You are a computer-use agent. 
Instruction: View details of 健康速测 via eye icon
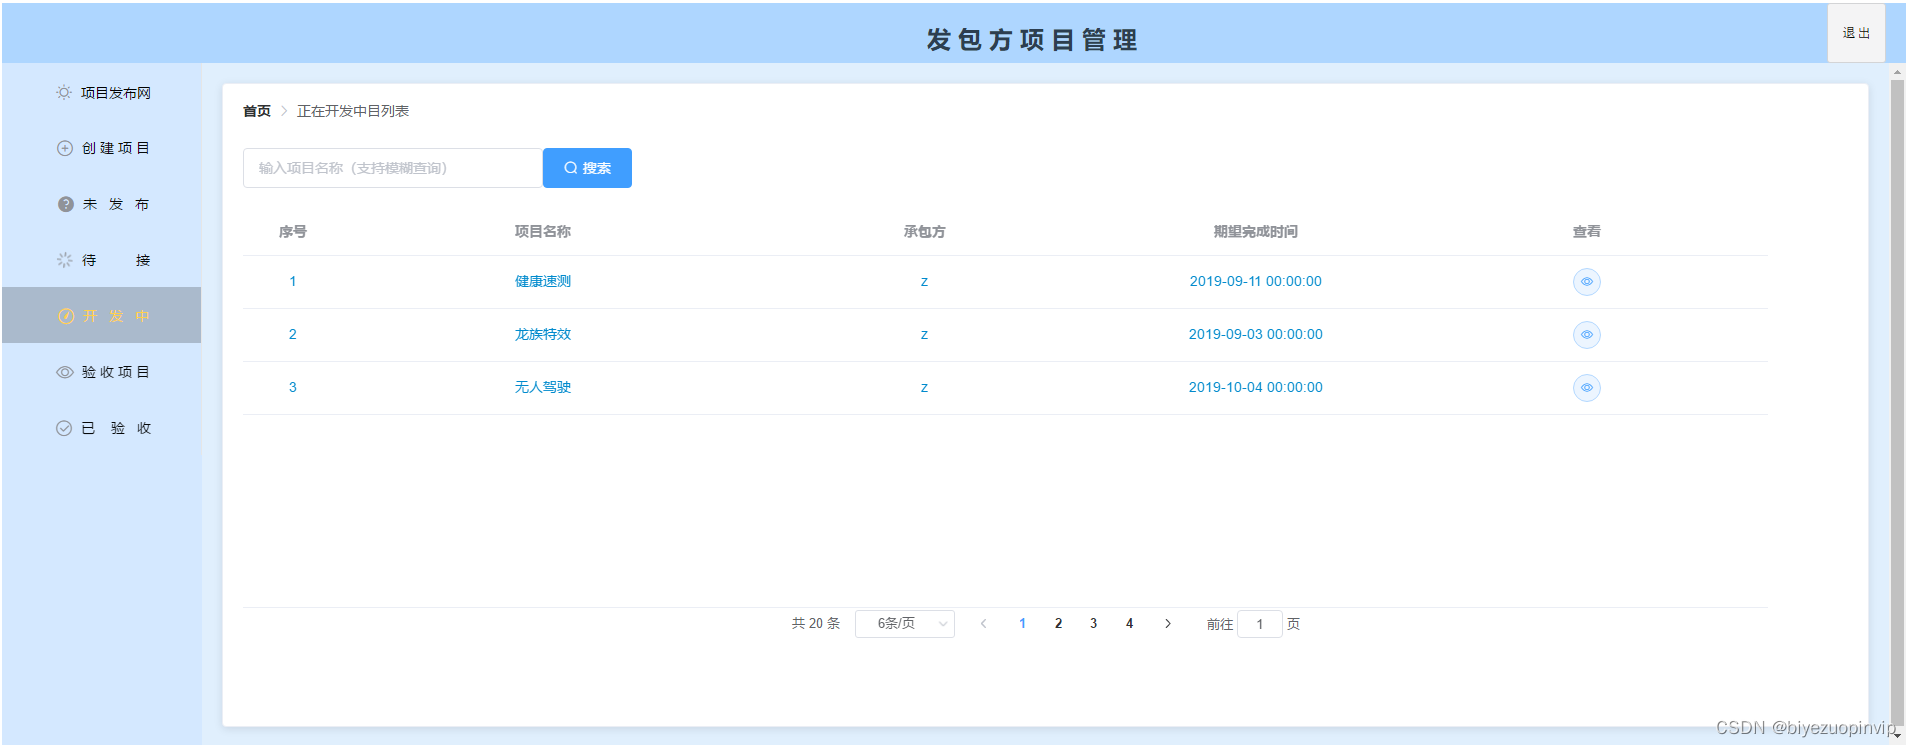click(1586, 282)
